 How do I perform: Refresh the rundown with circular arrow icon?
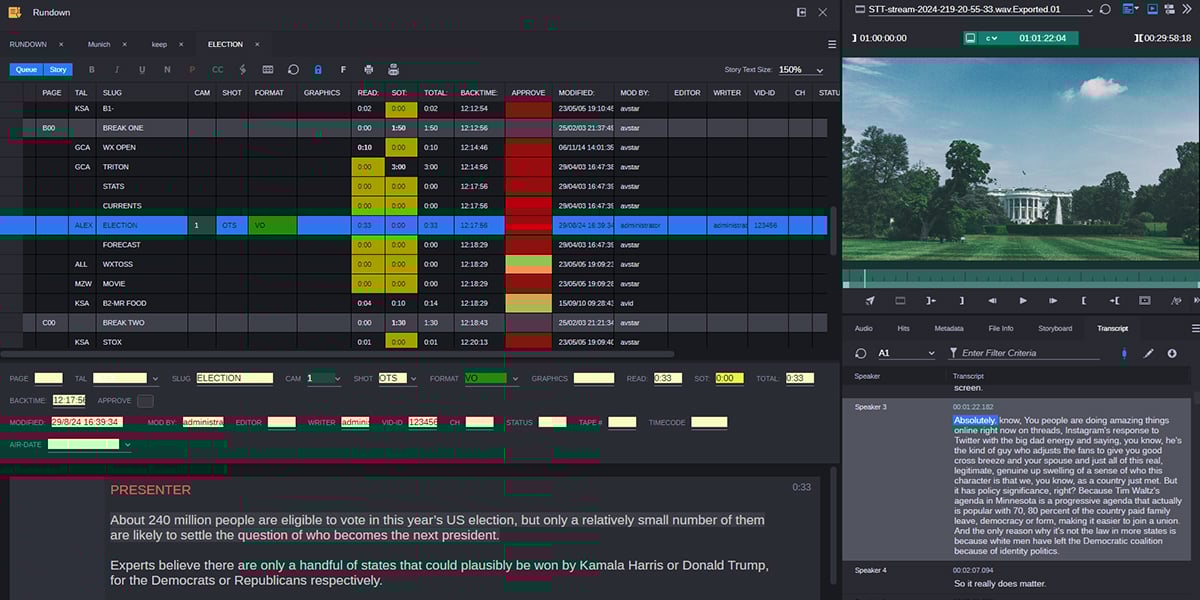pyautogui.click(x=293, y=70)
